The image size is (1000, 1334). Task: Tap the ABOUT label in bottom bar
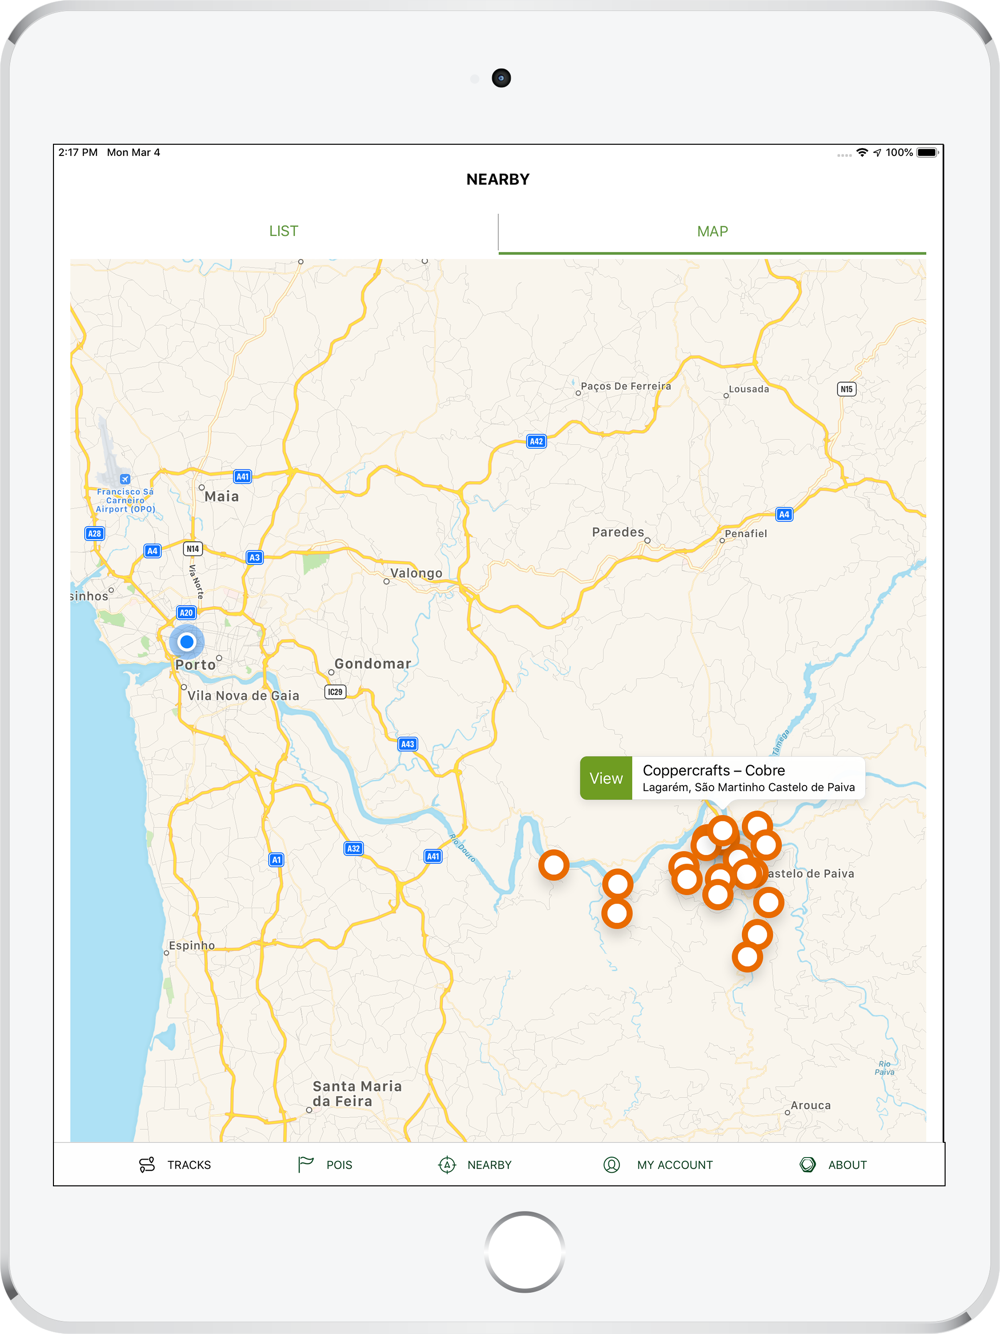click(847, 1165)
